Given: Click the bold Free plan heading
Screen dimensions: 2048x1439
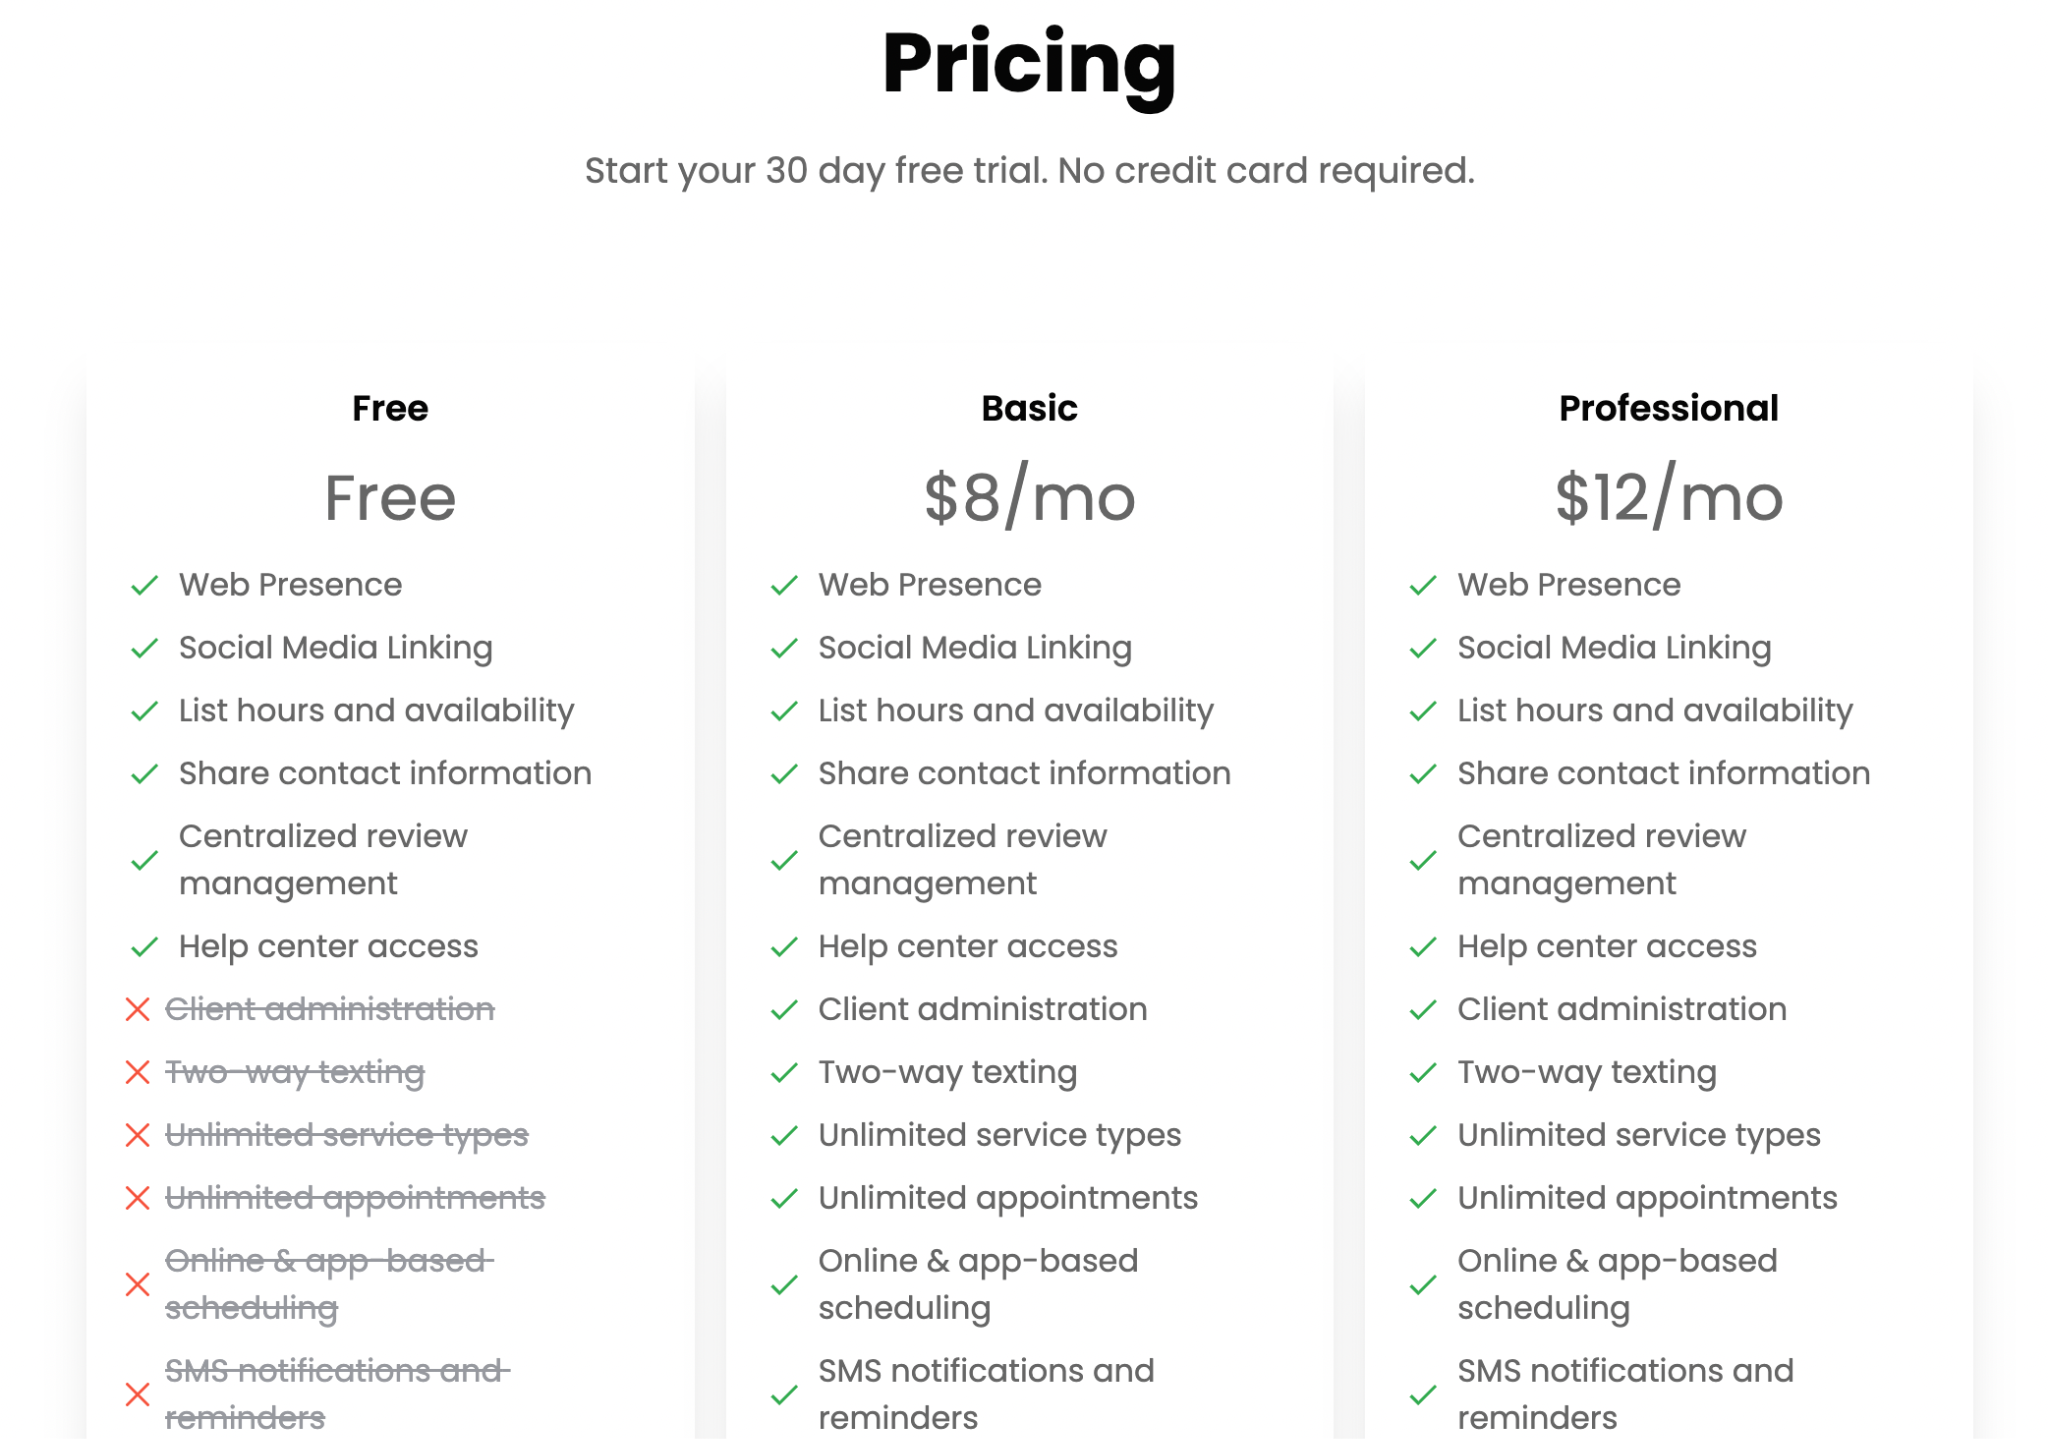Looking at the screenshot, I should tap(390, 409).
